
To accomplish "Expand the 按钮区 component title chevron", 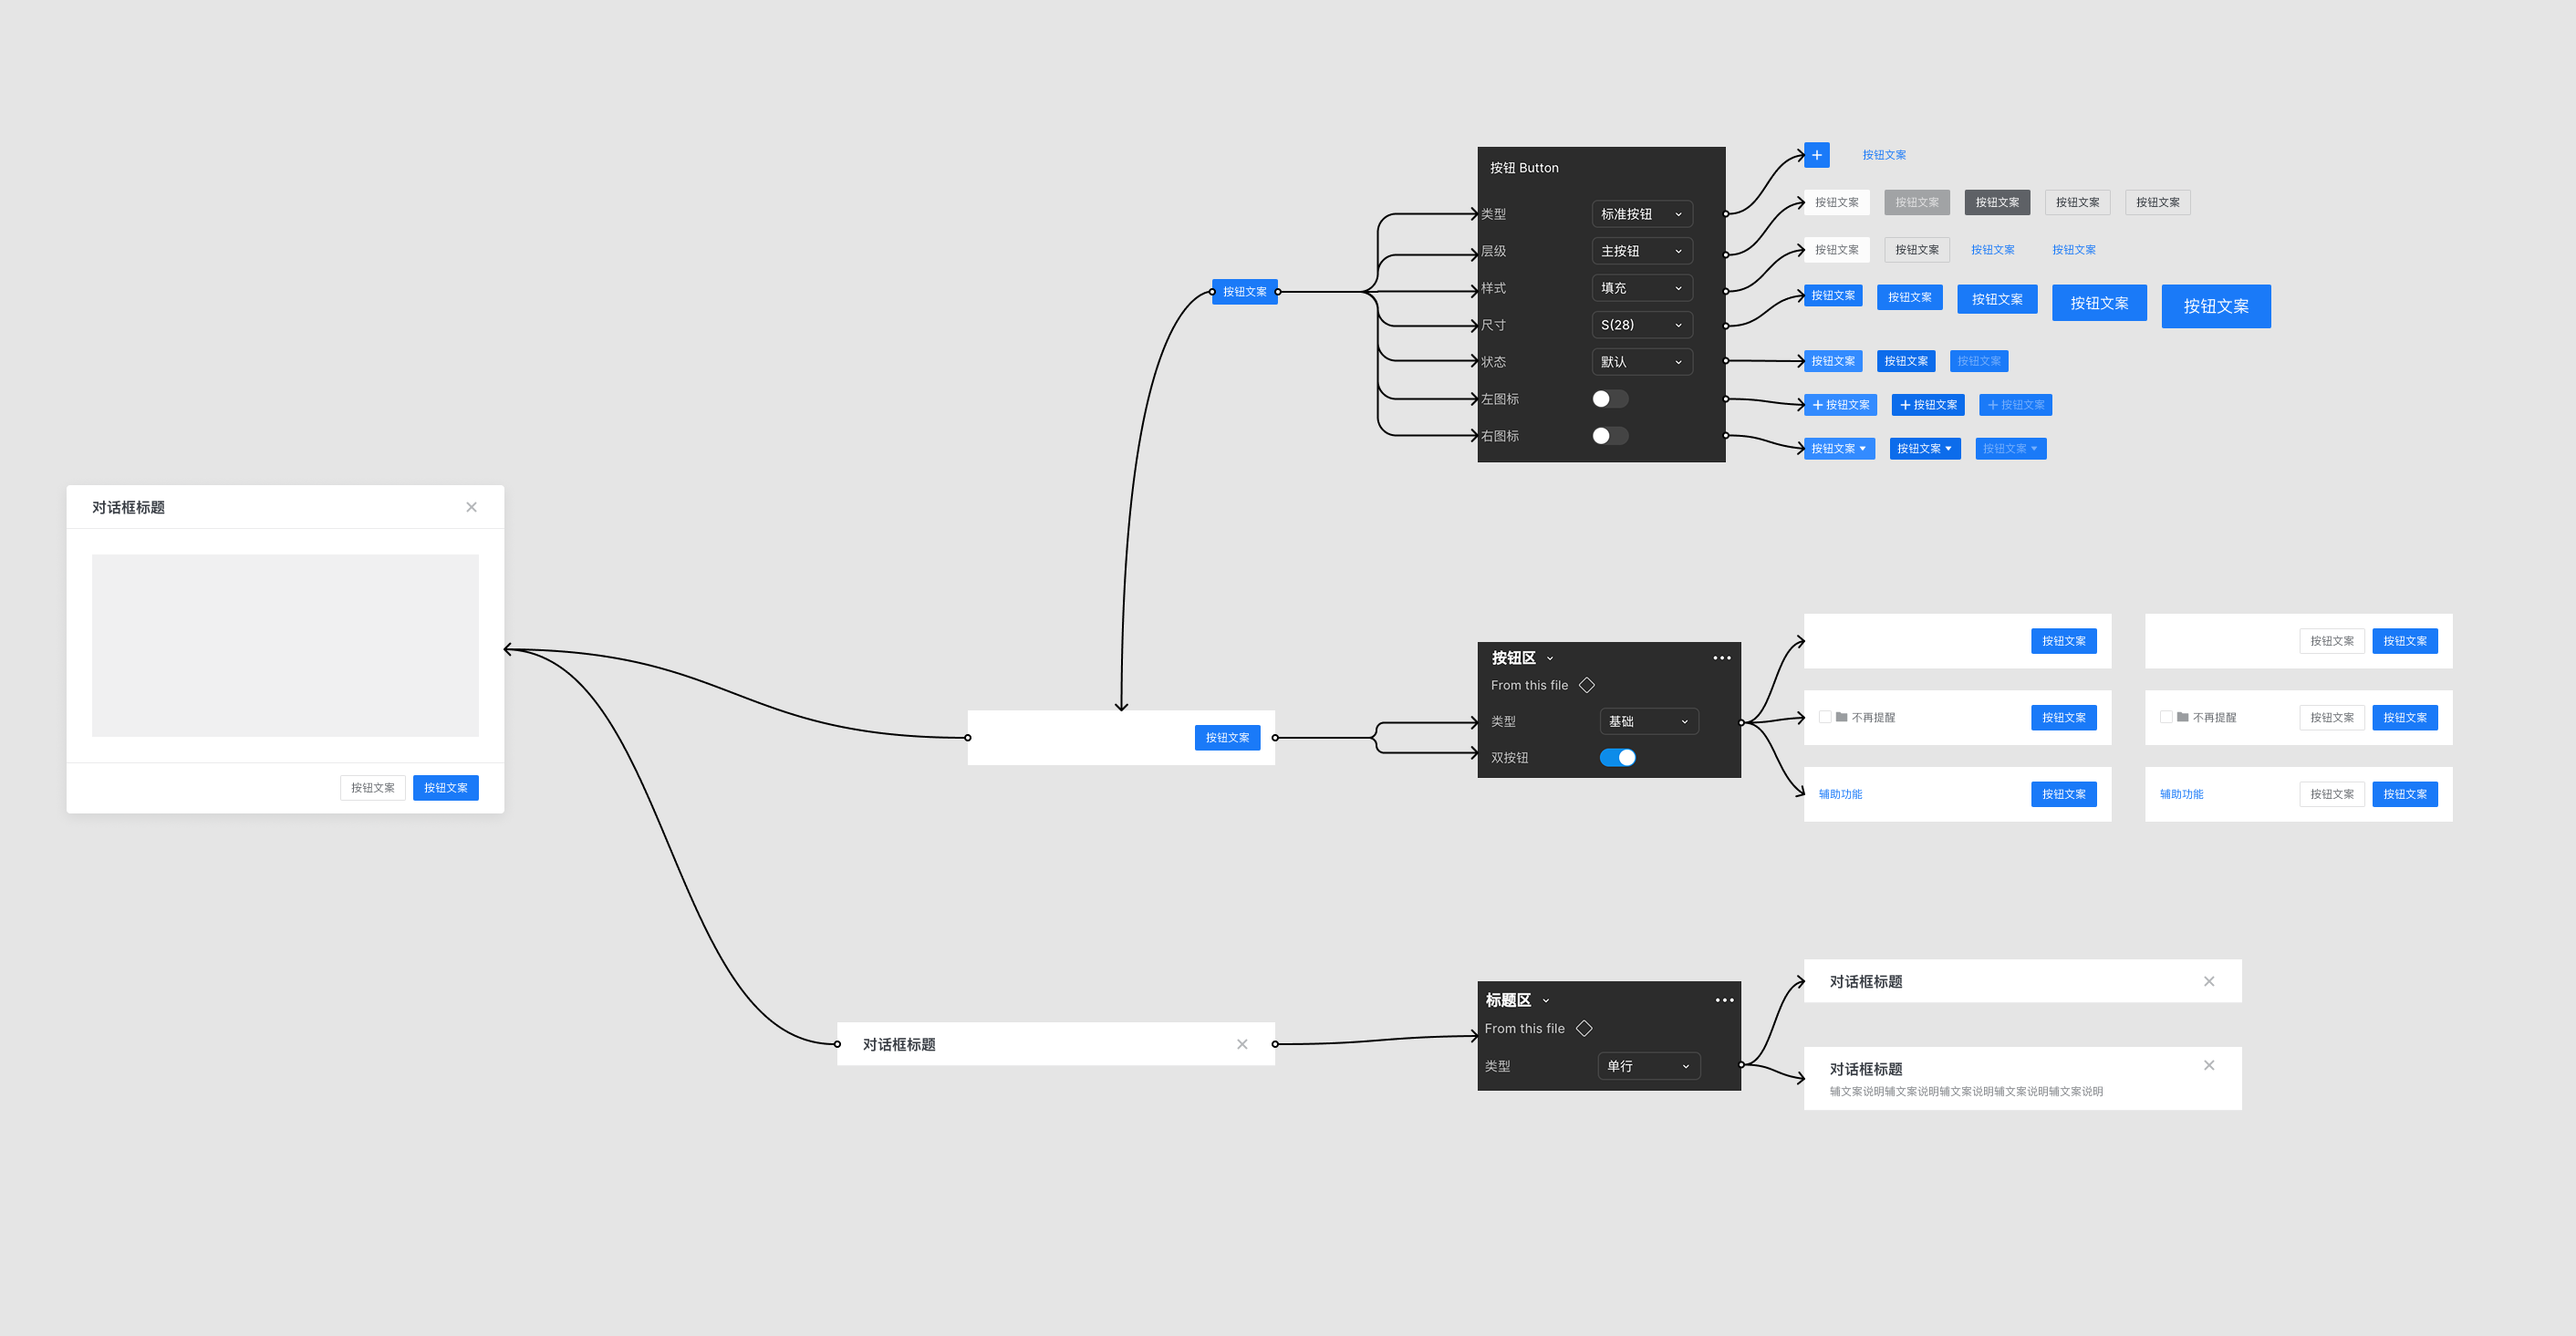I will coord(1550,658).
